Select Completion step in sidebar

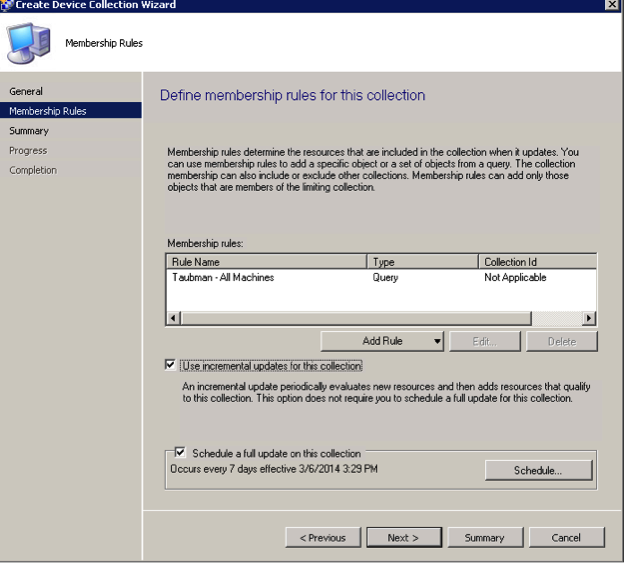coord(33,170)
